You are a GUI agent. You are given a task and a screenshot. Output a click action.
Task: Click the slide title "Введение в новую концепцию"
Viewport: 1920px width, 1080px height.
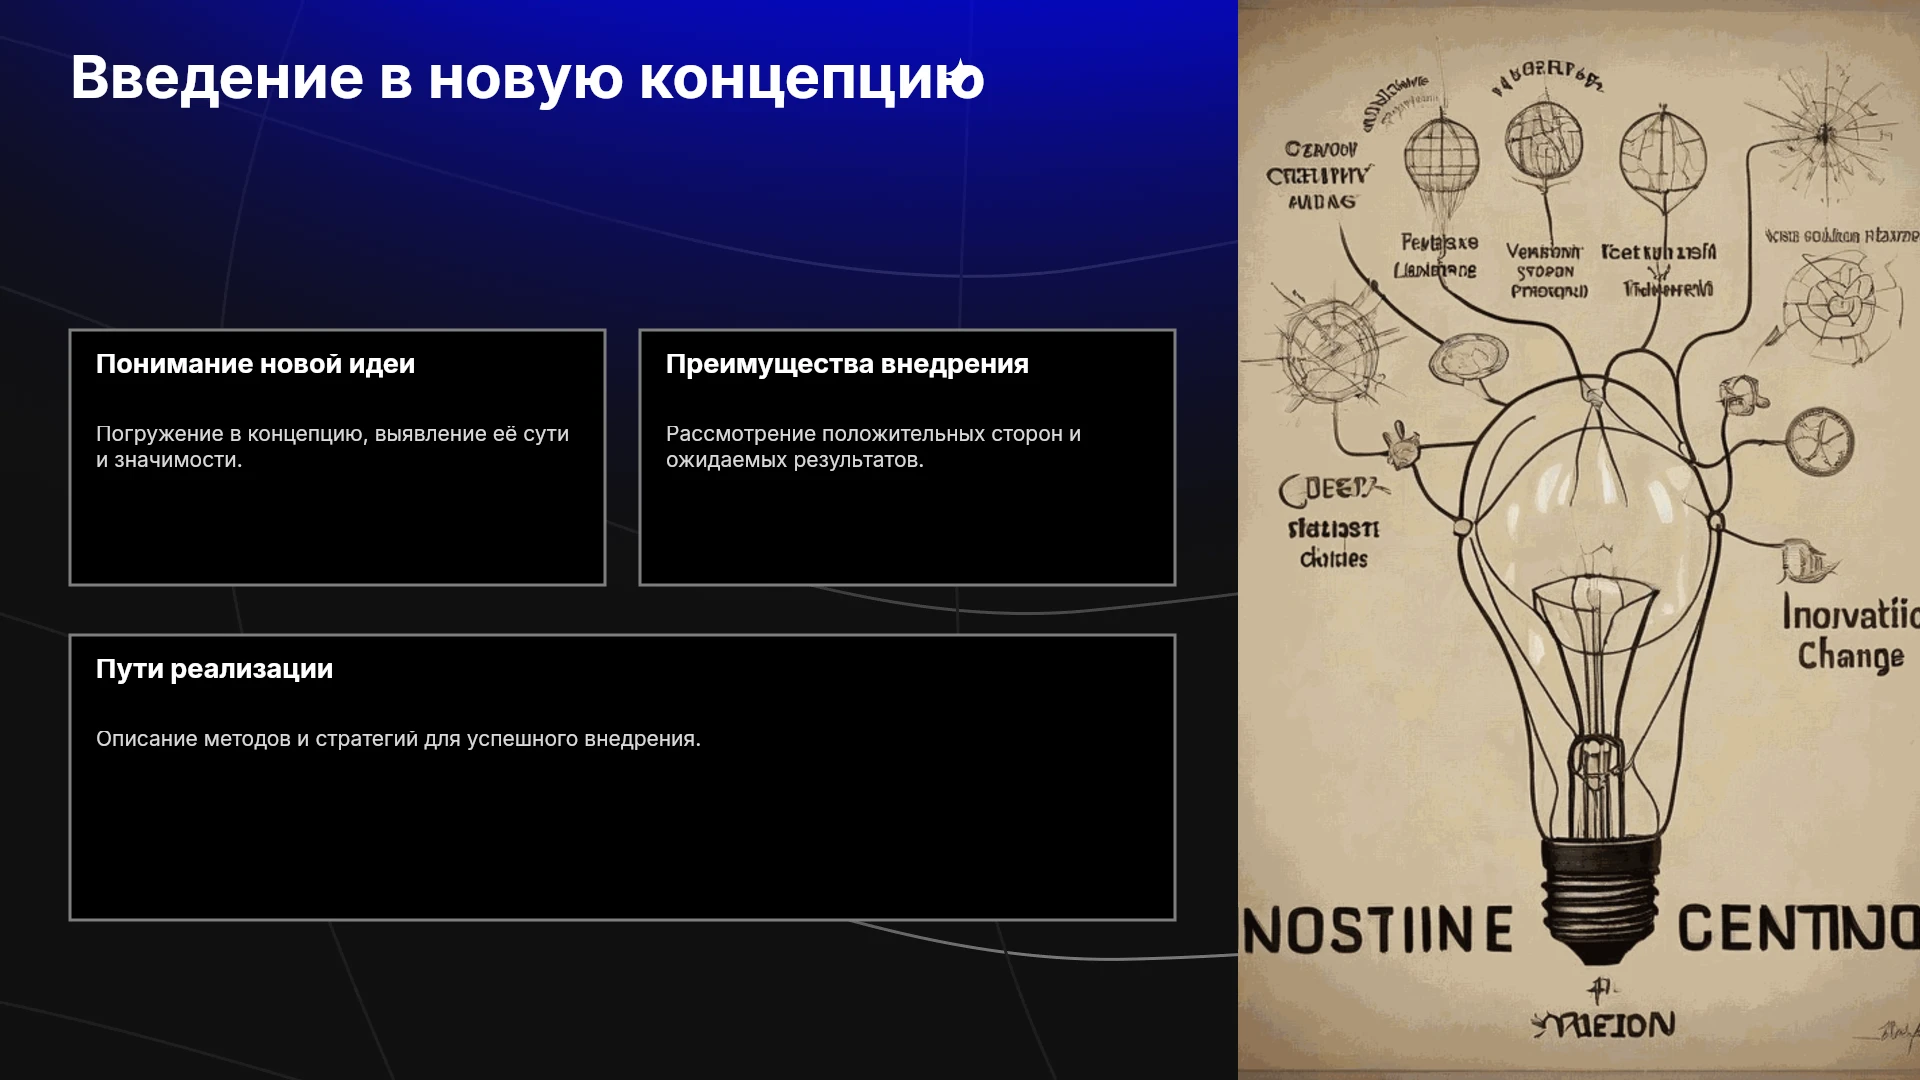tap(527, 78)
